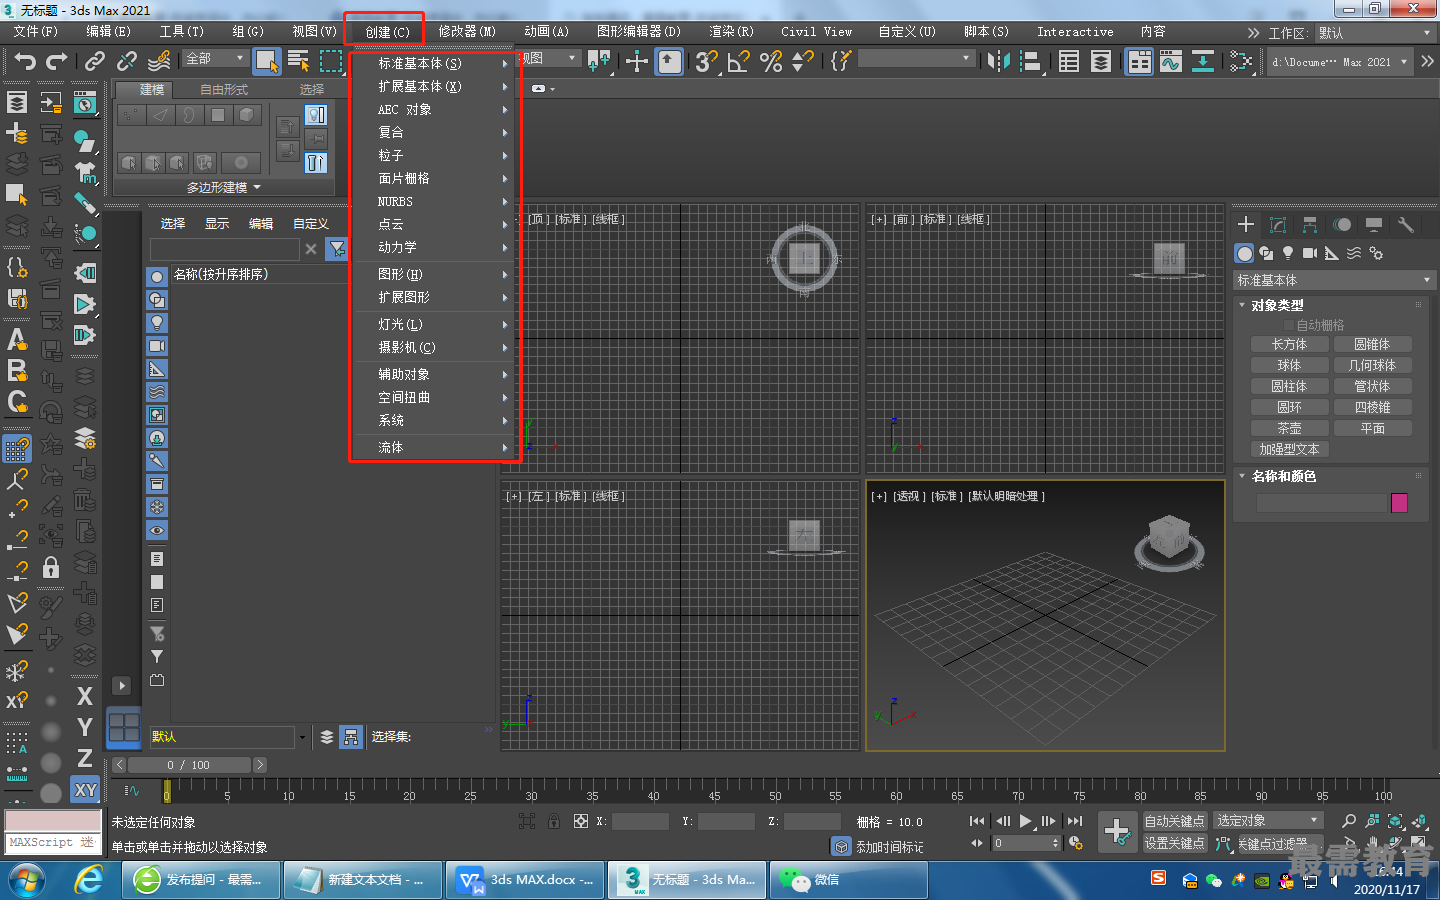The height and width of the screenshot is (900, 1440).
Task: Toggle the 3D Snaps button
Action: (706, 61)
